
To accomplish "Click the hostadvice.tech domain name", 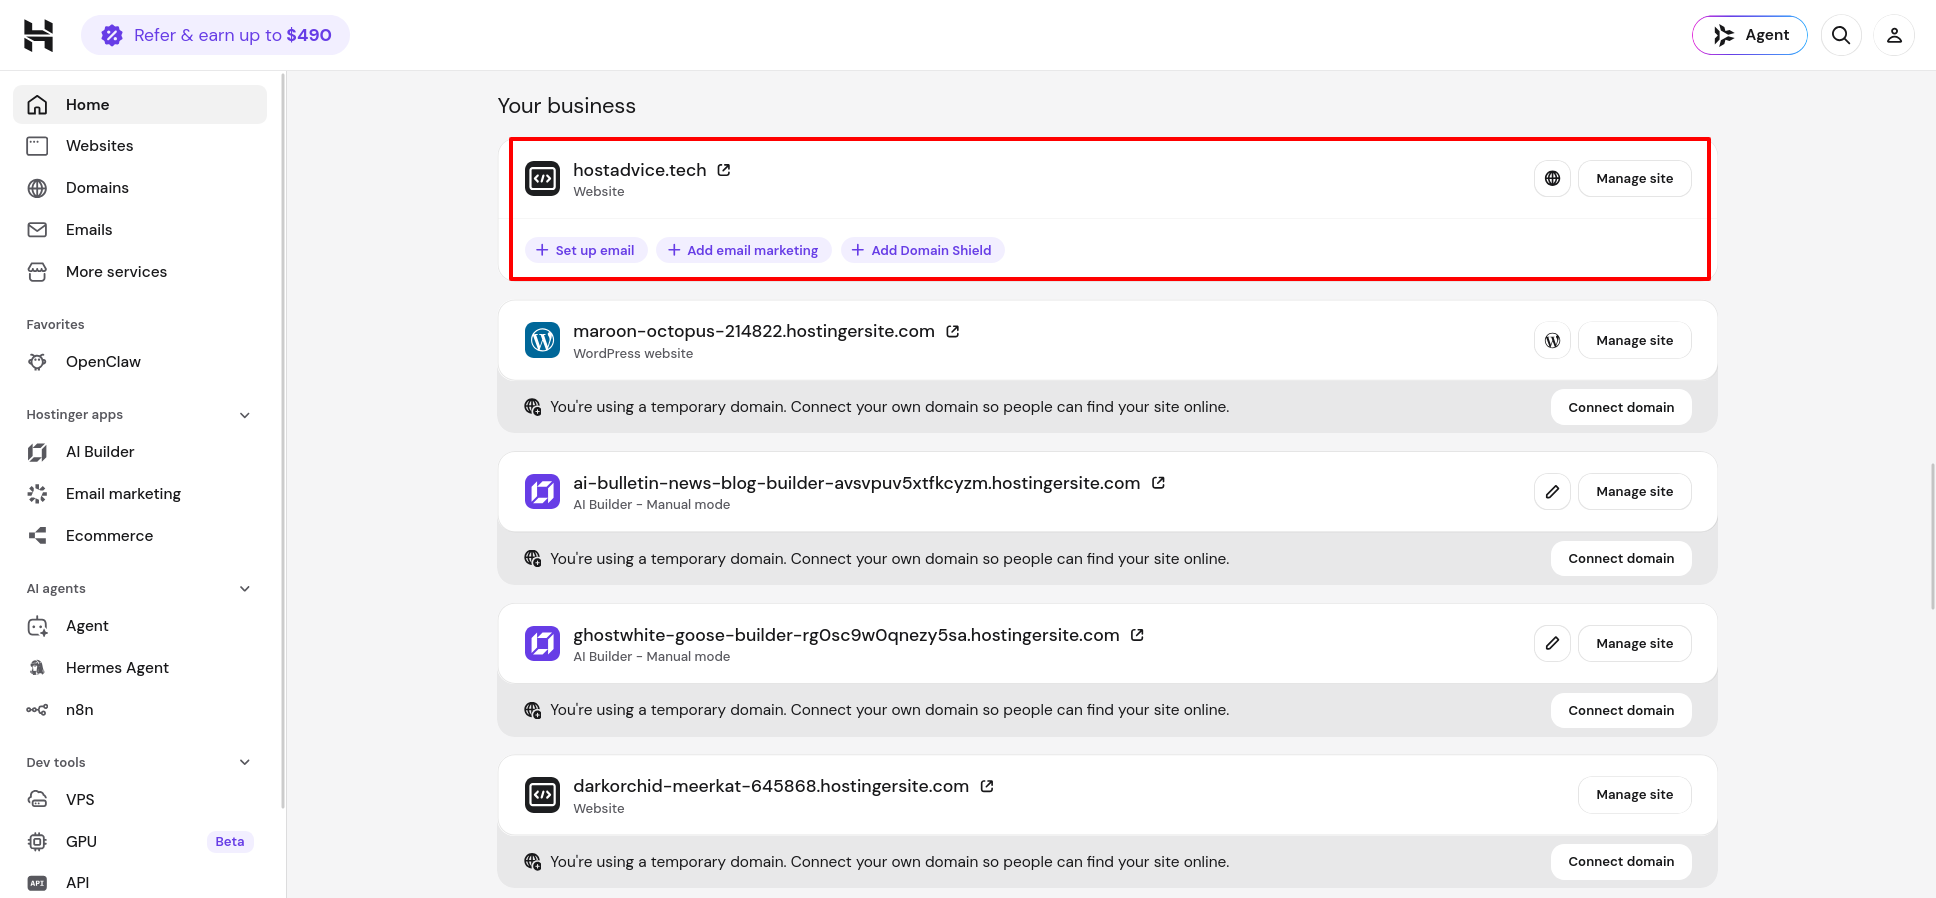I will [640, 170].
